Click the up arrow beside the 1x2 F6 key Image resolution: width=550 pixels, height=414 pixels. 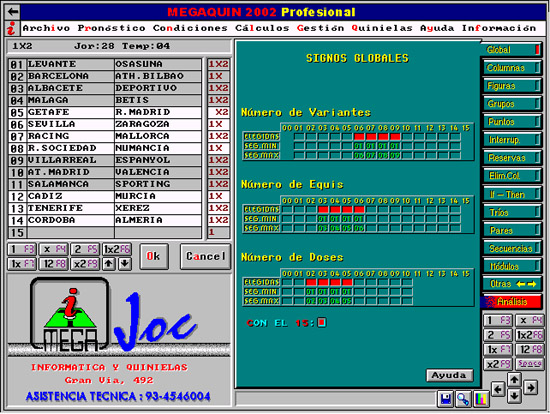(x=109, y=264)
